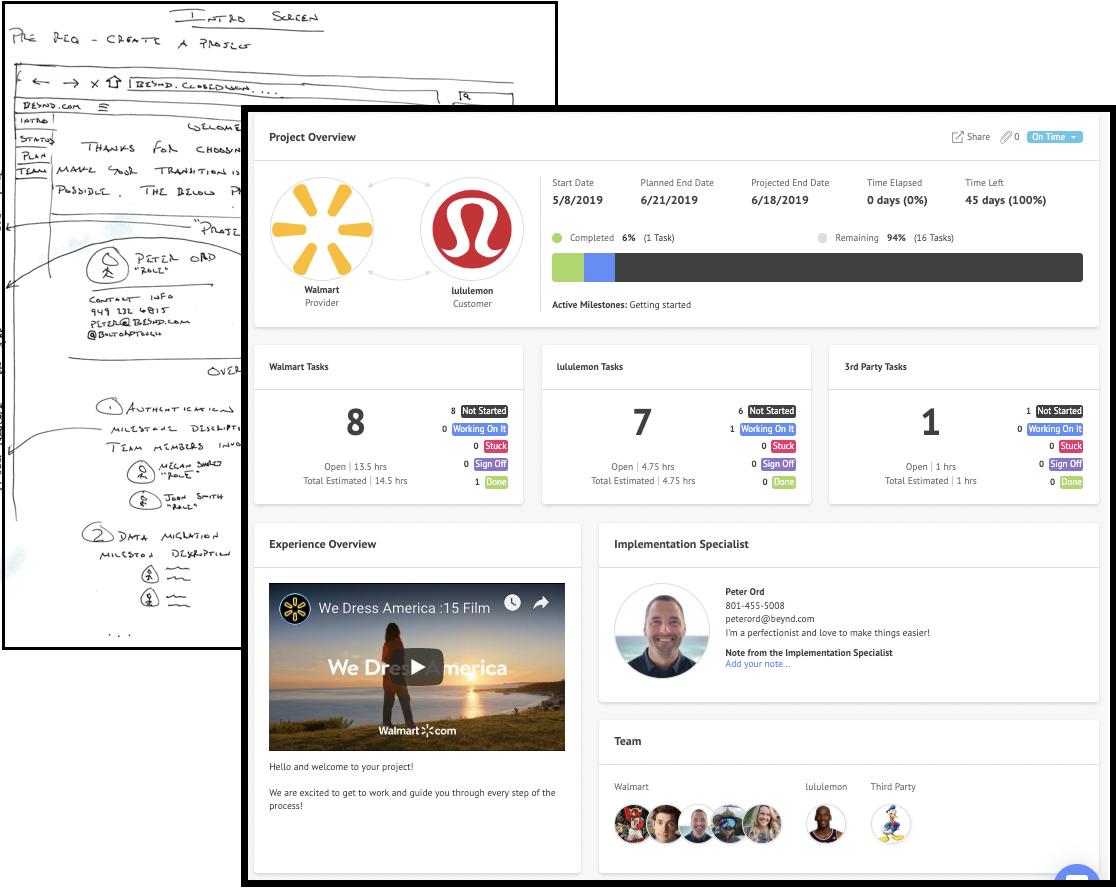This screenshot has height=890, width=1116.
Task: Click the phone number 801-455-5008
Action: pyautogui.click(x=754, y=605)
